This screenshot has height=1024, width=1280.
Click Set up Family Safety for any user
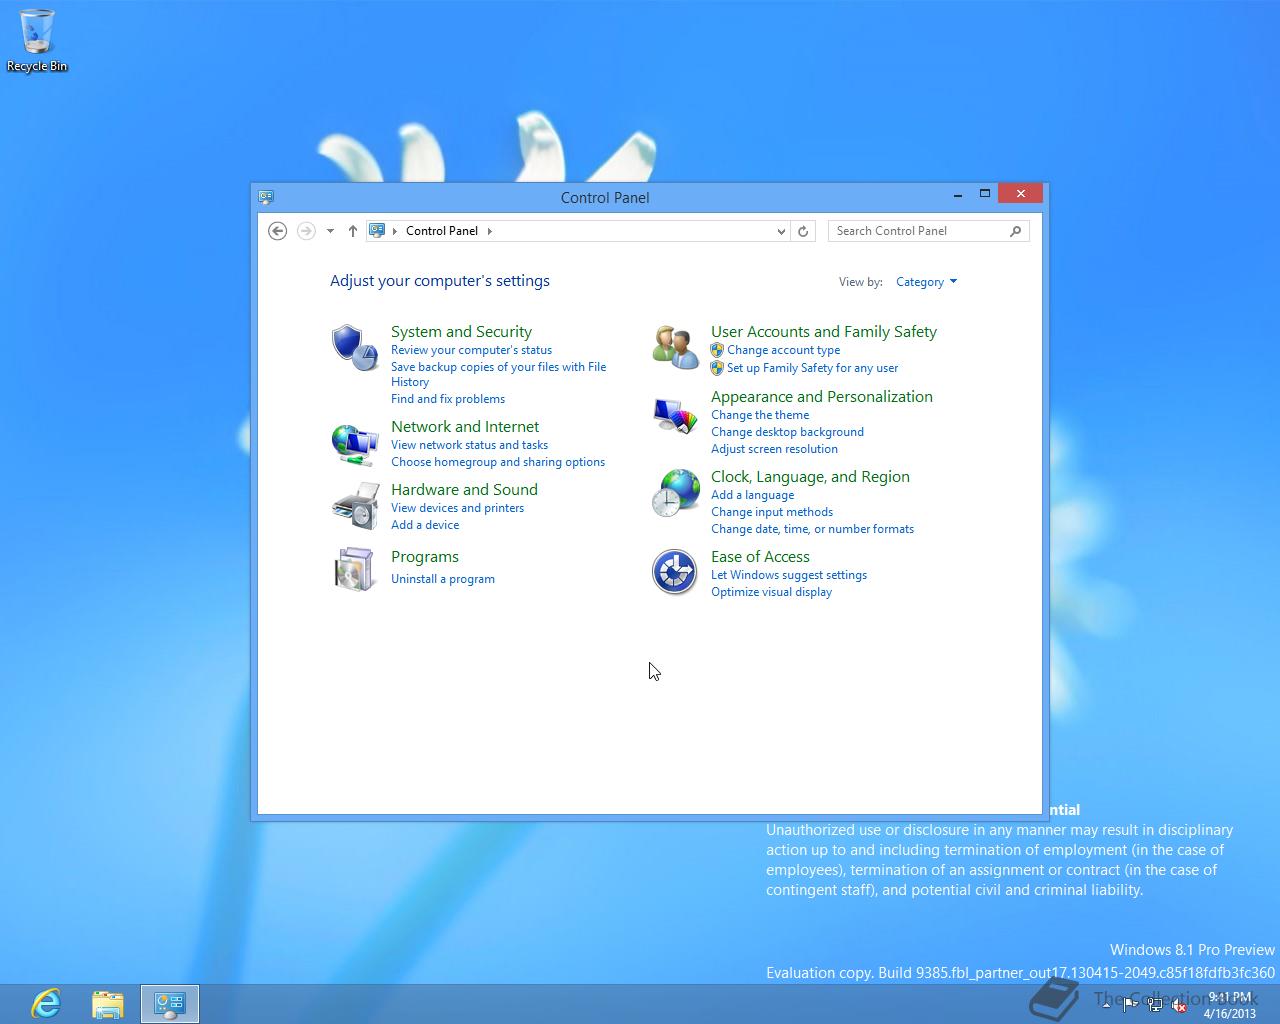tap(812, 368)
